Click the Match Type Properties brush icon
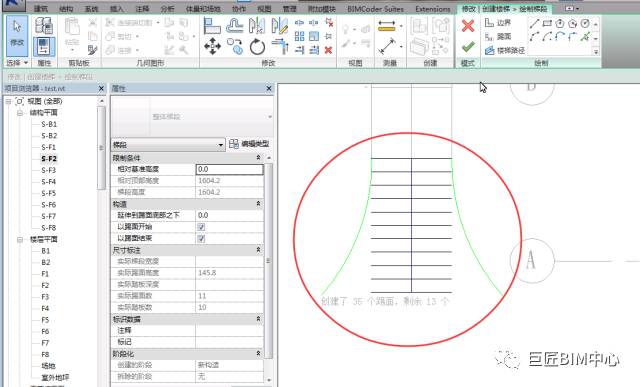Screen dimensions: 640x387 (93, 50)
